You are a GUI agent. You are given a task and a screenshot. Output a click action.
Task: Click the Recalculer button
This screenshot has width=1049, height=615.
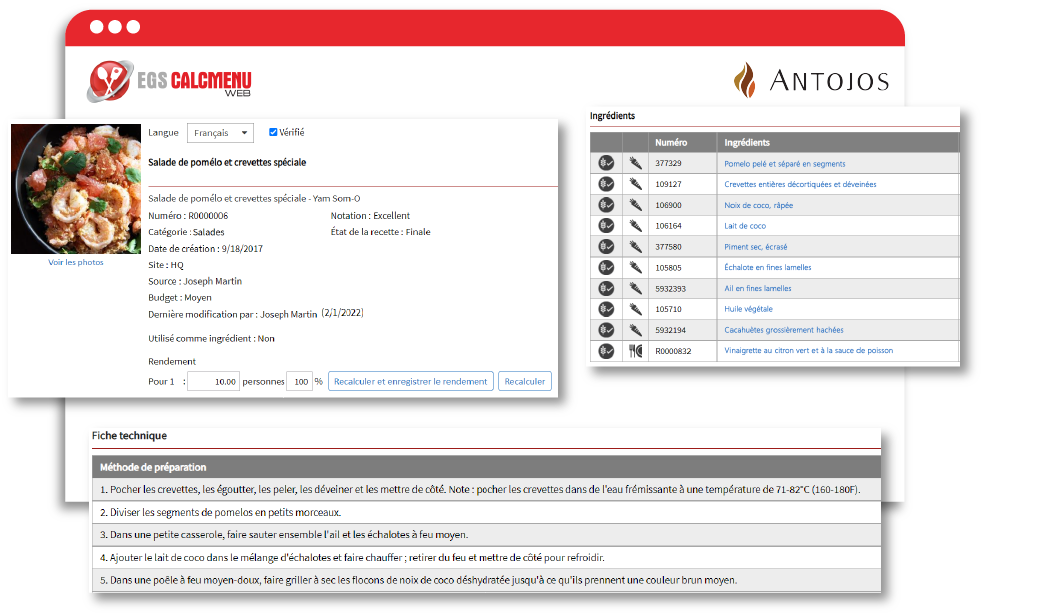524,381
